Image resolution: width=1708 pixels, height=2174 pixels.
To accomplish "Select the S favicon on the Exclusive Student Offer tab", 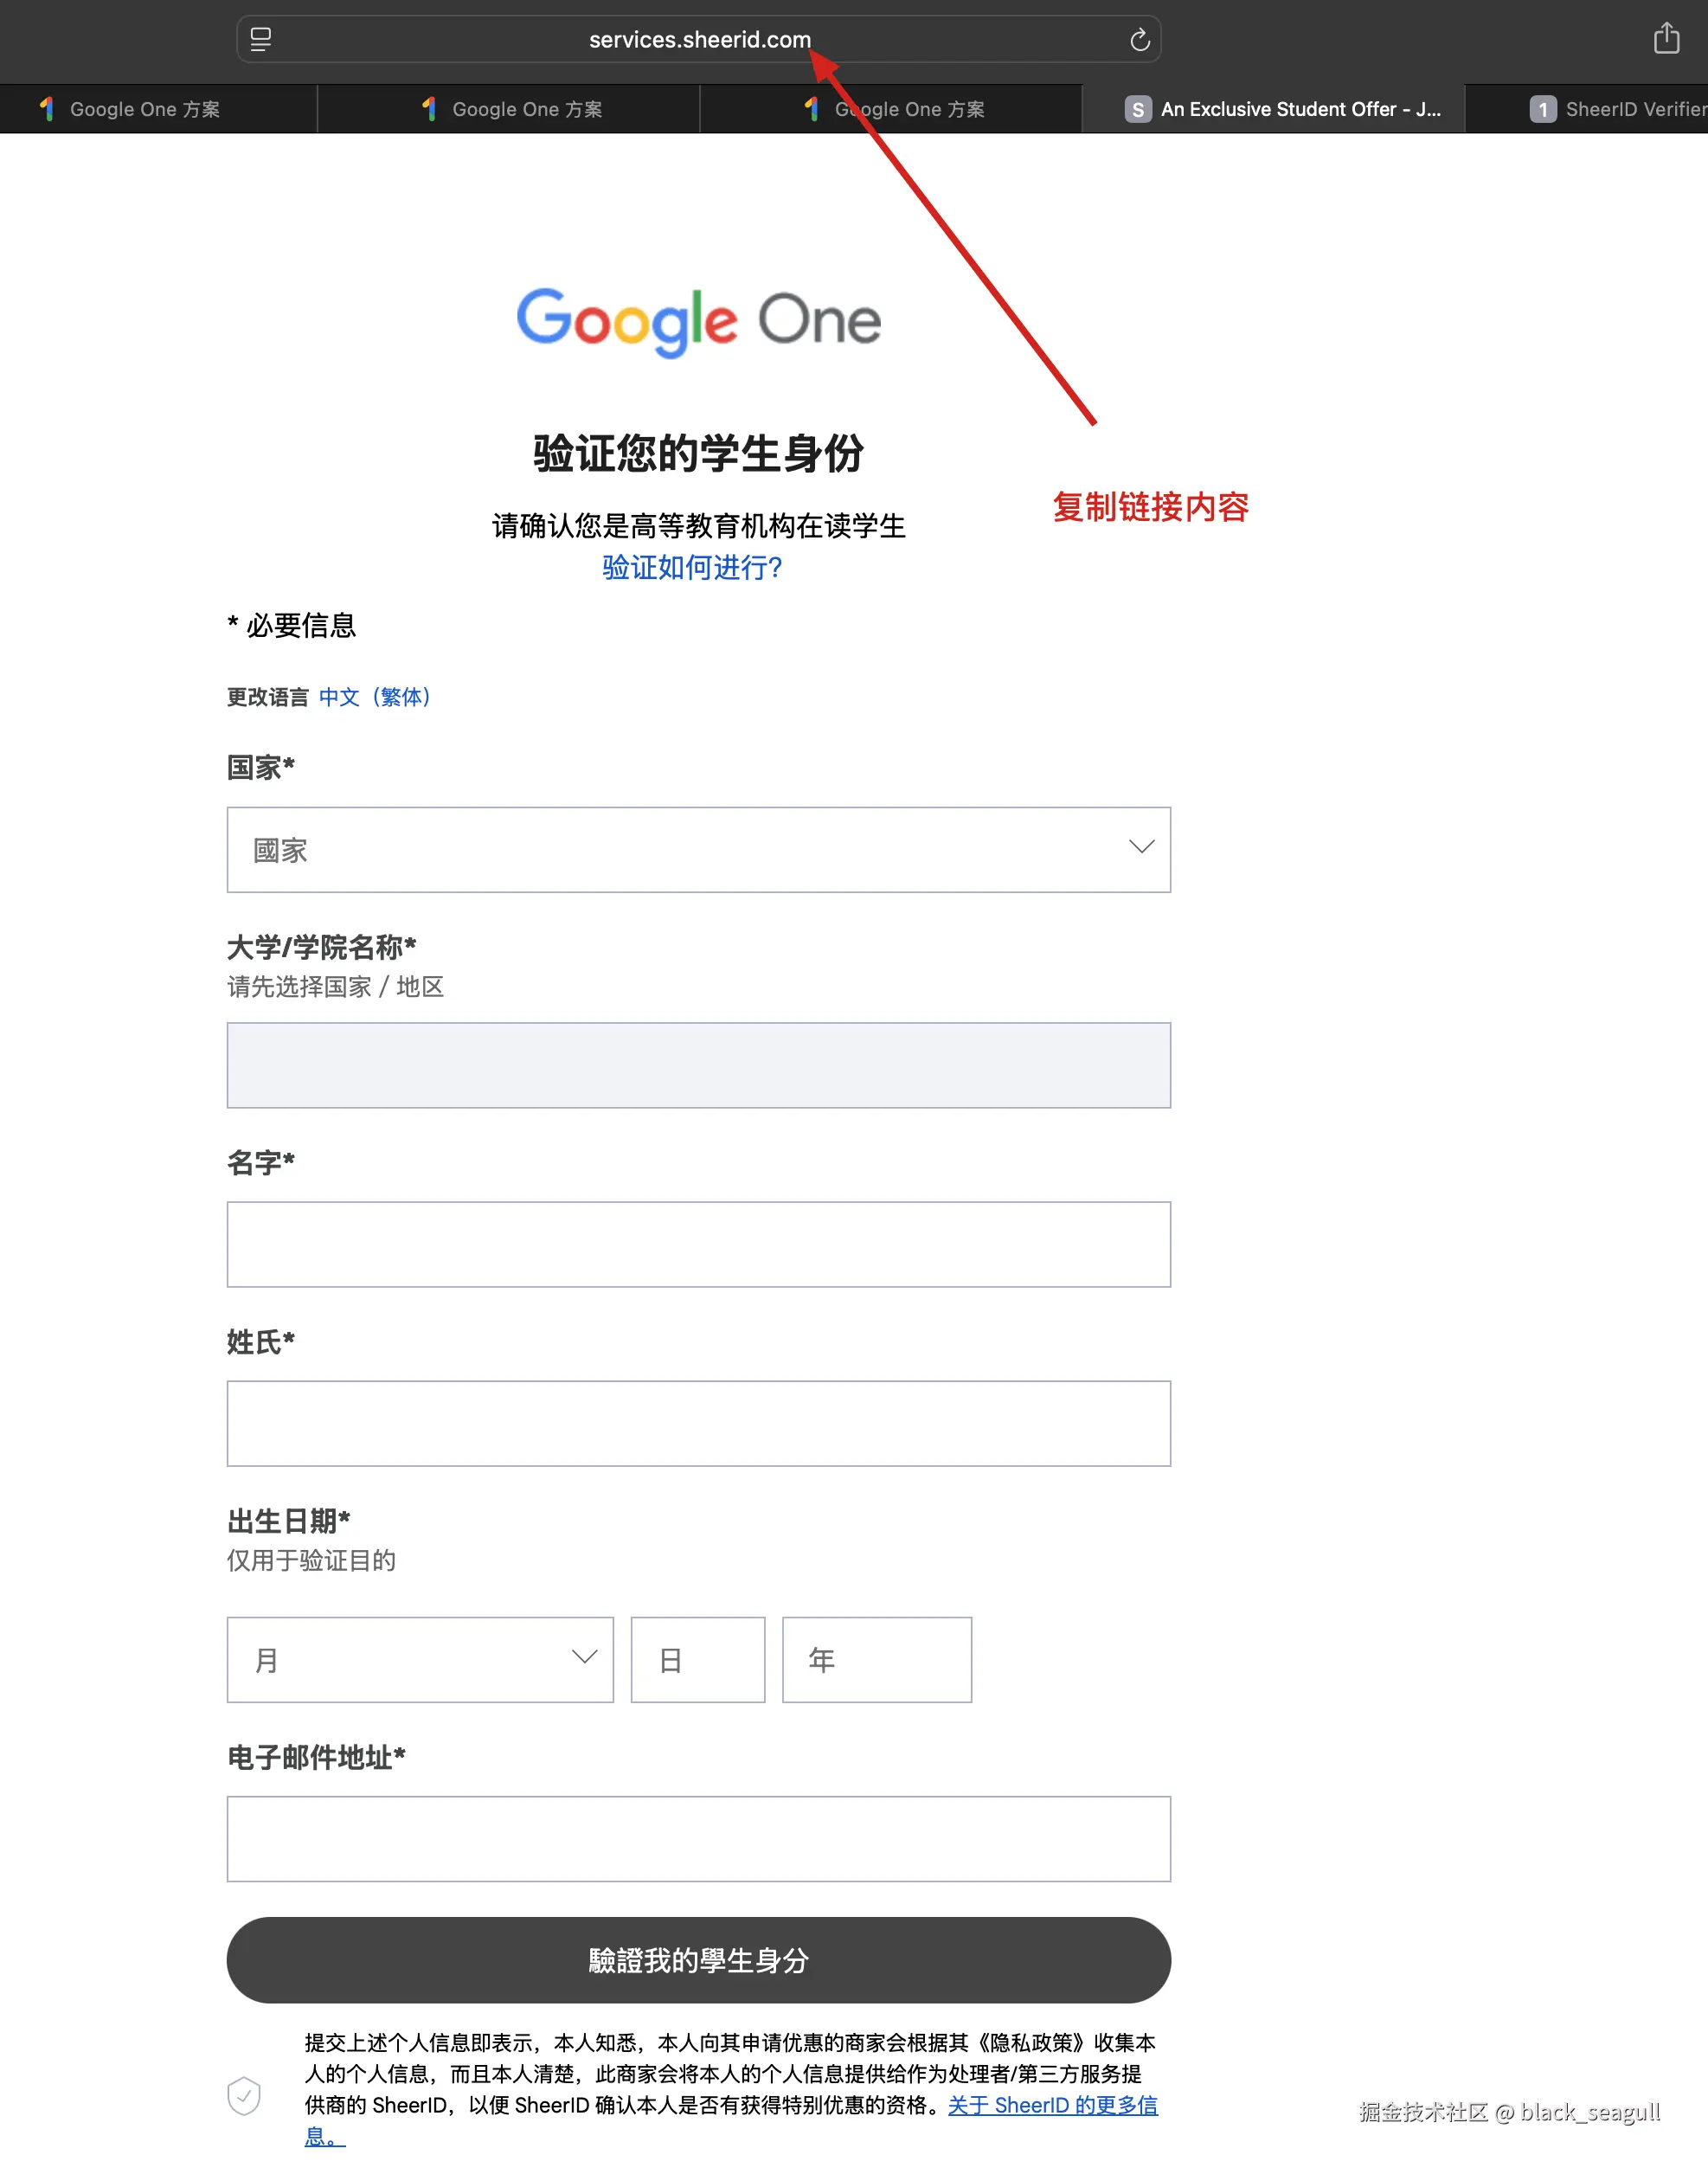I will (1137, 109).
